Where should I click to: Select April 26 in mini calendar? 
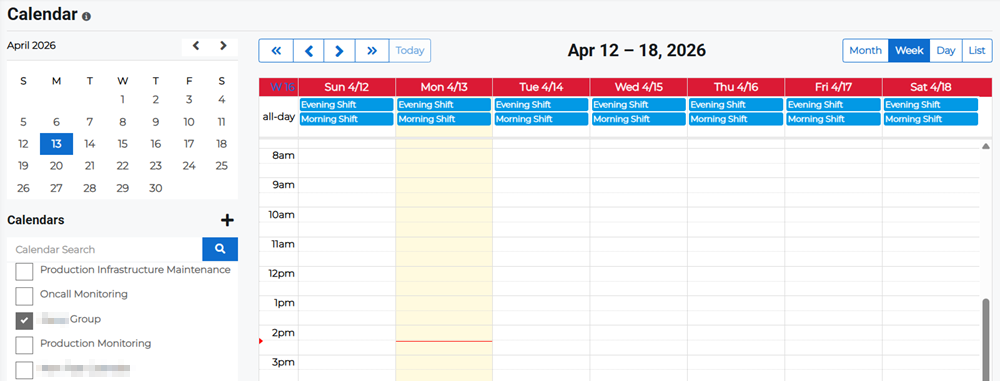(24, 188)
